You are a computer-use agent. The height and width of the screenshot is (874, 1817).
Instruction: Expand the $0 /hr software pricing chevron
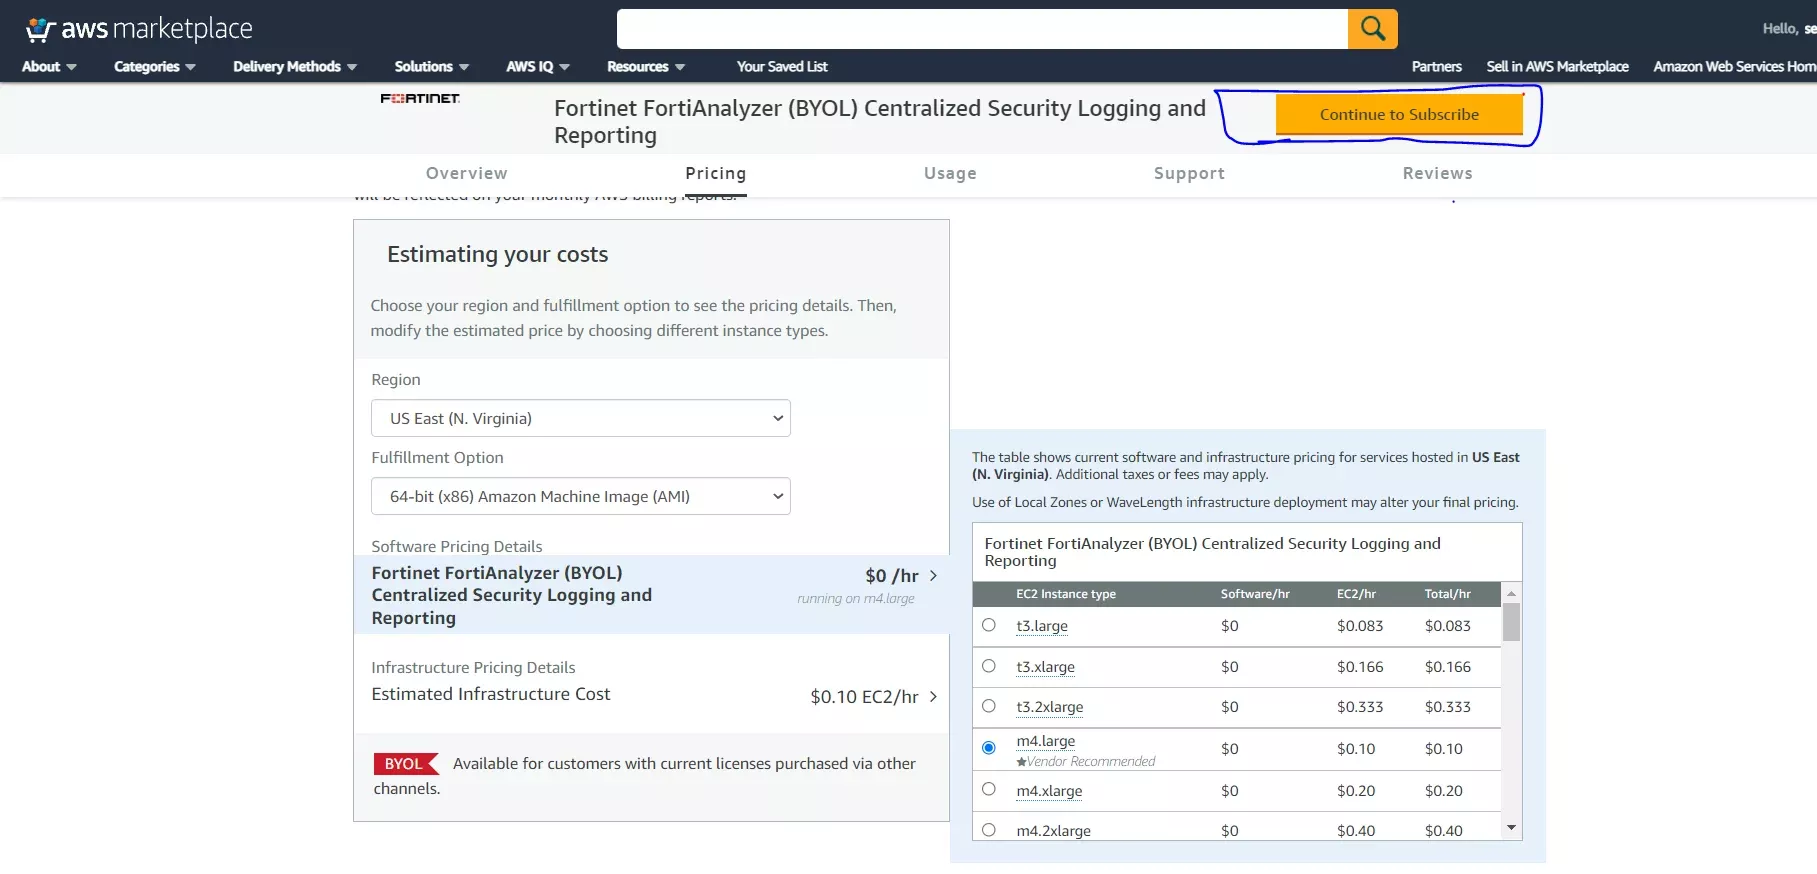tap(933, 576)
